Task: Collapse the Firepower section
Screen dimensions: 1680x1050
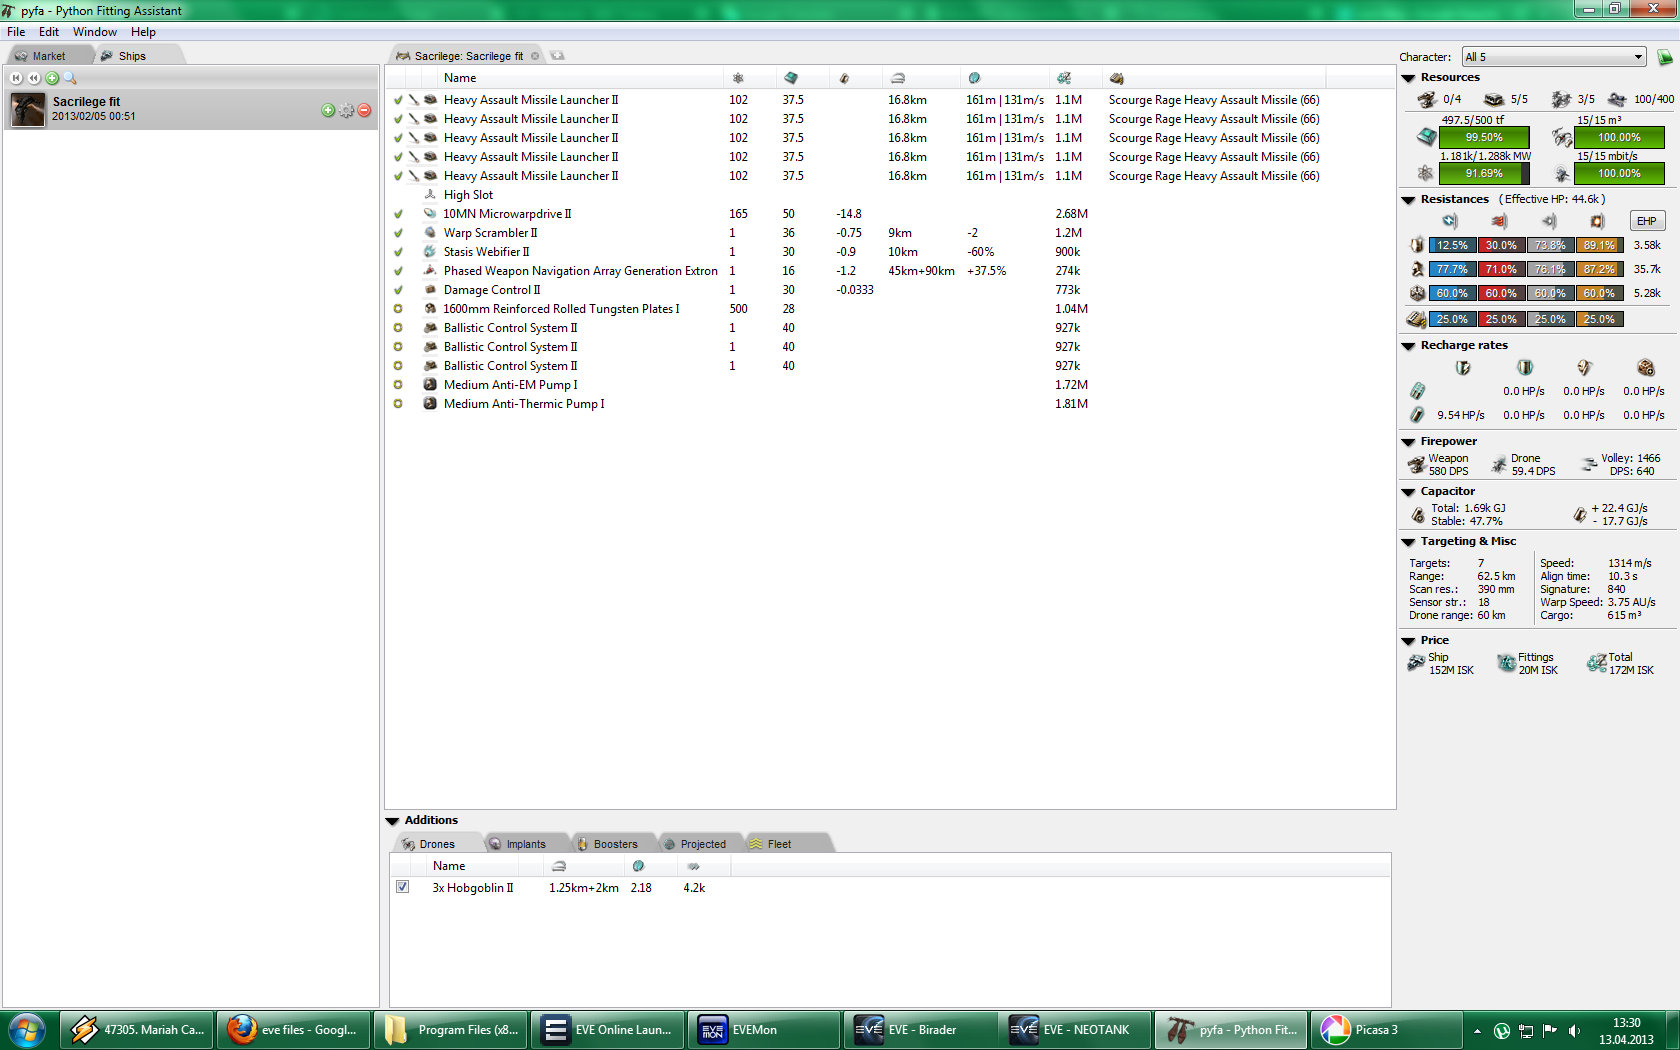Action: click(1408, 442)
